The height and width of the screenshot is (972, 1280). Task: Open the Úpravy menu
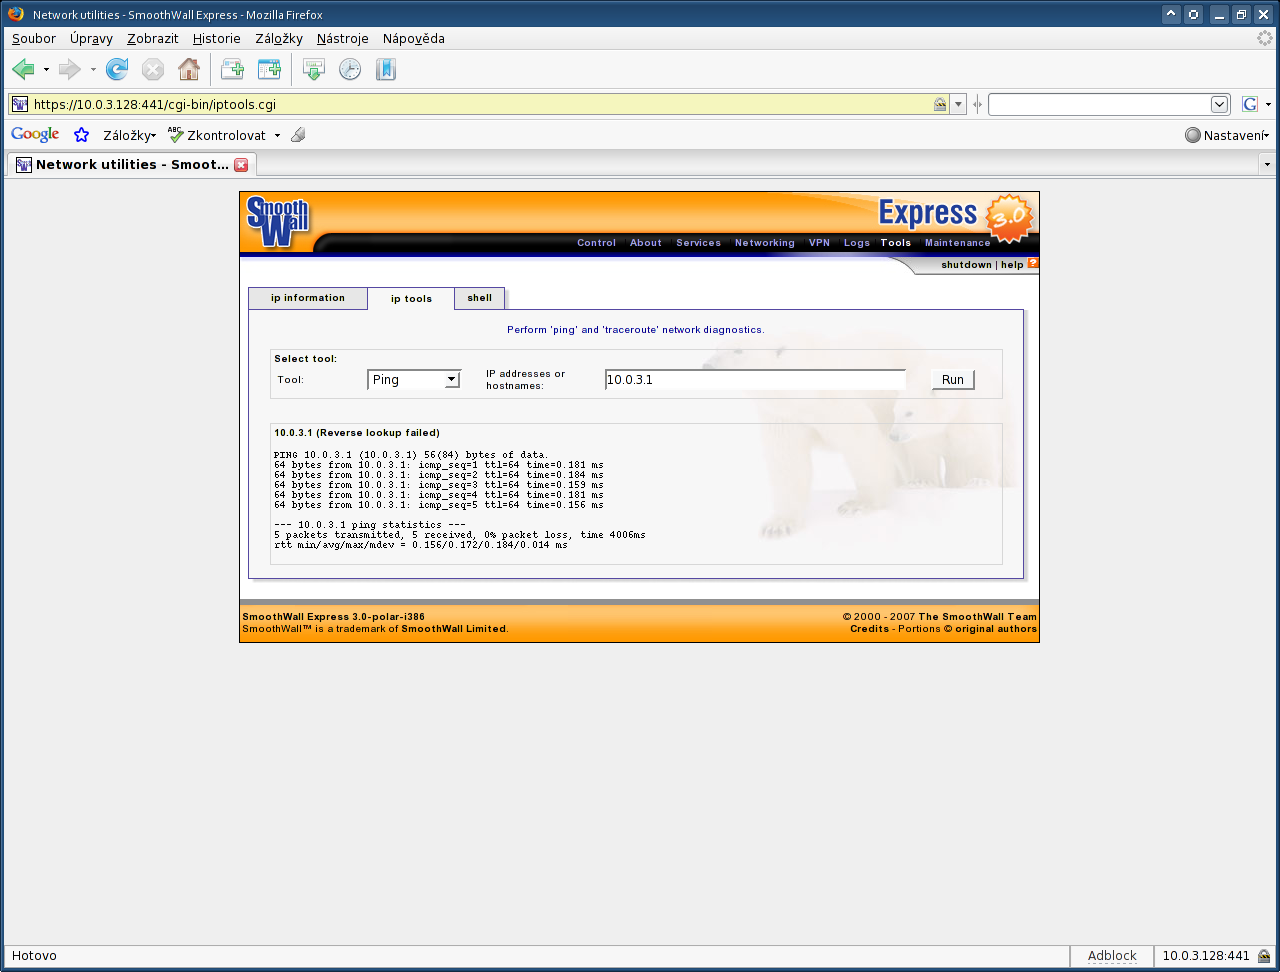coord(91,38)
